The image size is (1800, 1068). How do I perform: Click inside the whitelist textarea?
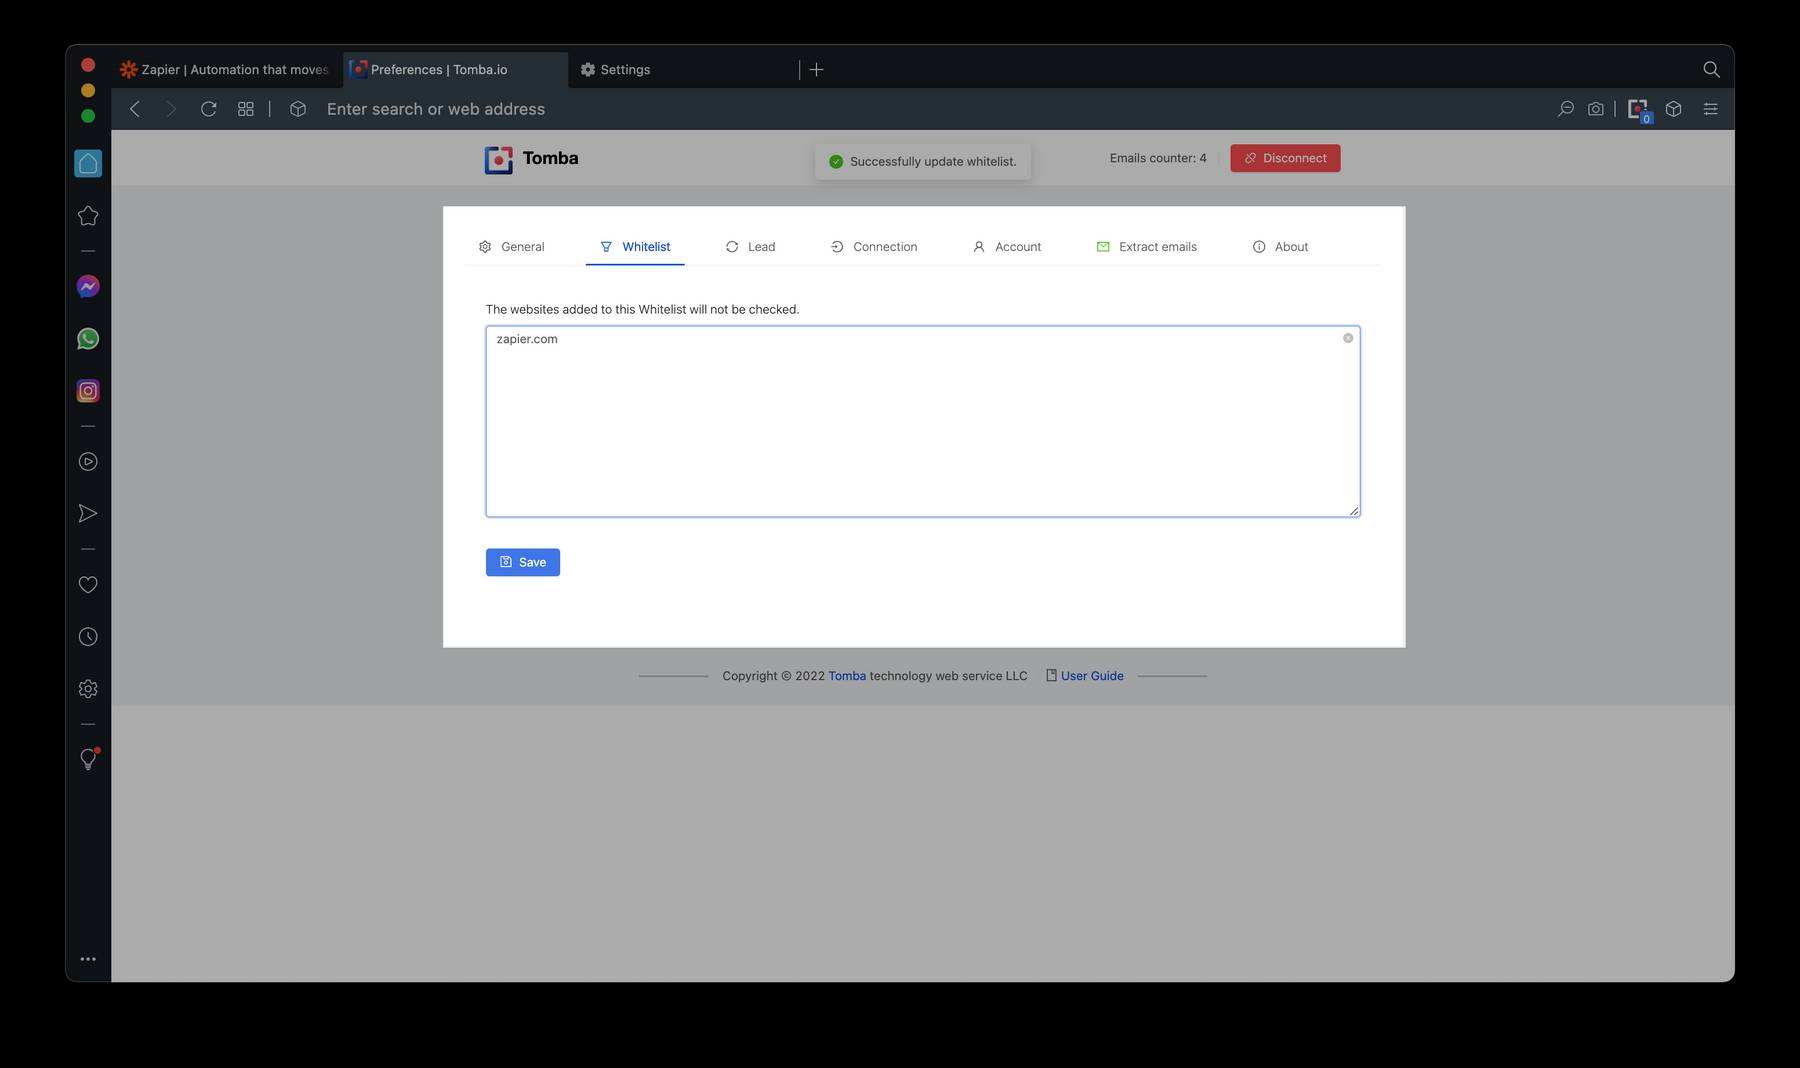tap(923, 421)
